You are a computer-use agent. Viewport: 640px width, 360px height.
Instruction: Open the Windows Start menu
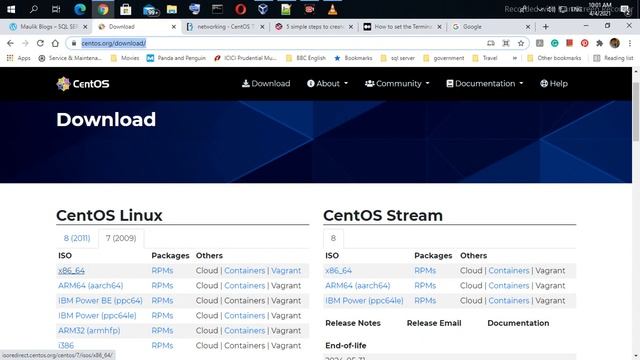[x=11, y=9]
